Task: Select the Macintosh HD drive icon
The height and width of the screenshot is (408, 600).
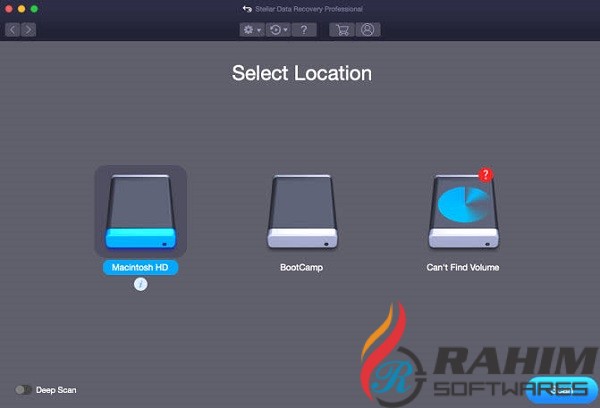Action: (140, 211)
